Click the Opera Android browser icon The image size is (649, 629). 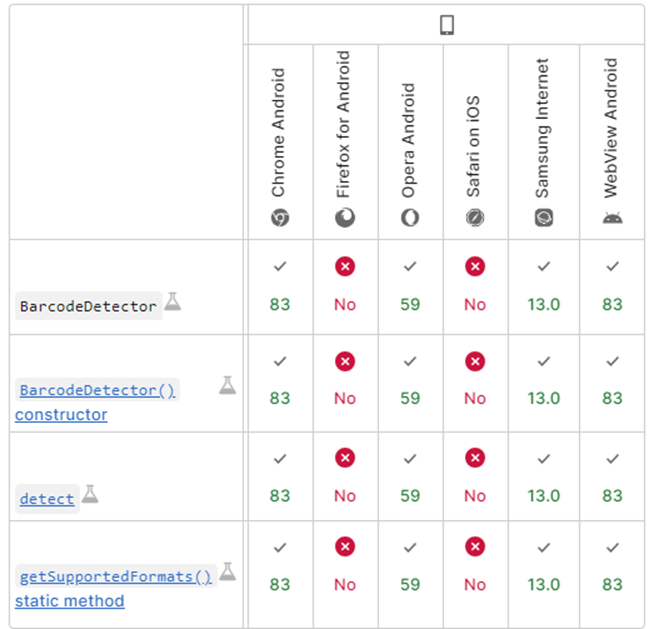pos(410,217)
